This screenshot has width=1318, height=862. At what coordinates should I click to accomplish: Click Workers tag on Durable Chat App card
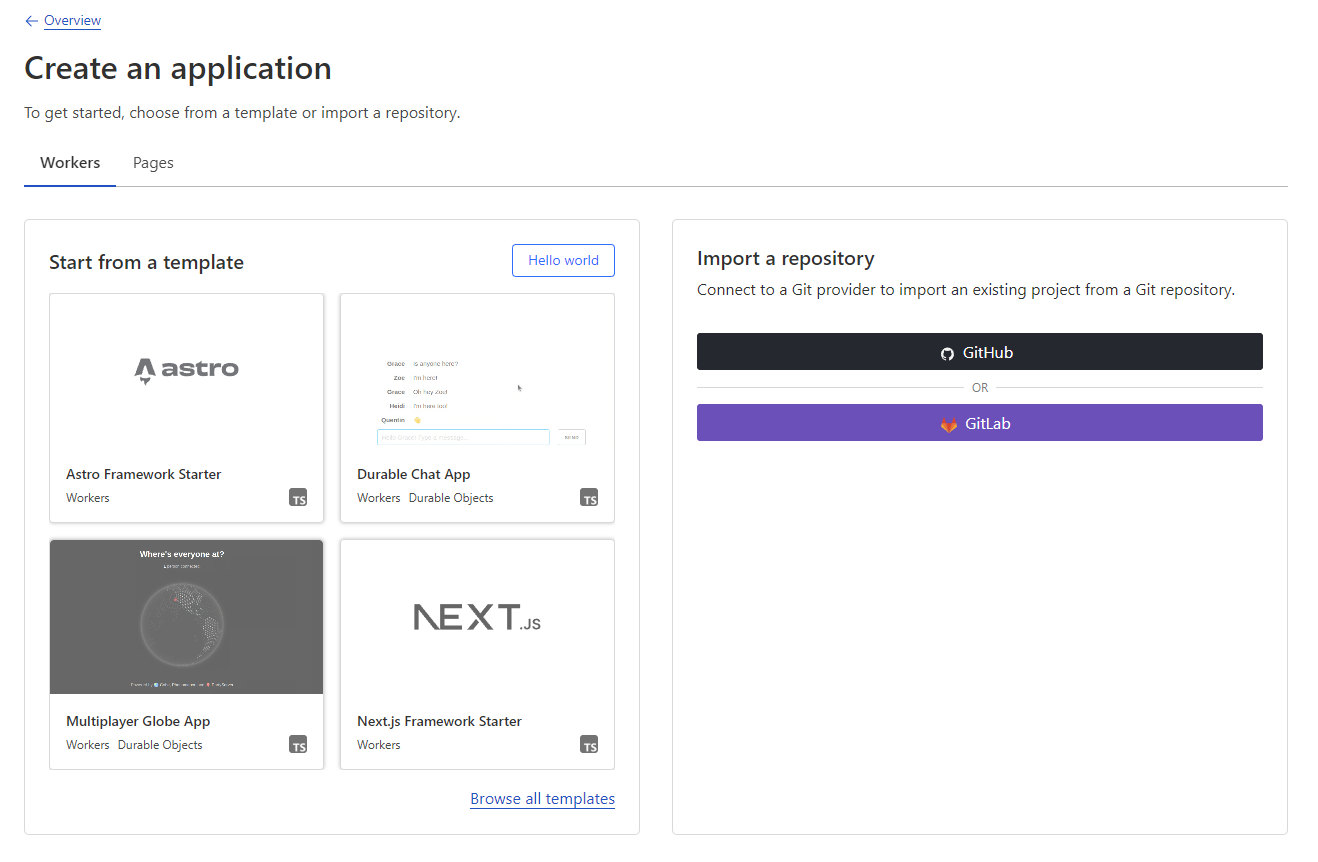pos(379,498)
